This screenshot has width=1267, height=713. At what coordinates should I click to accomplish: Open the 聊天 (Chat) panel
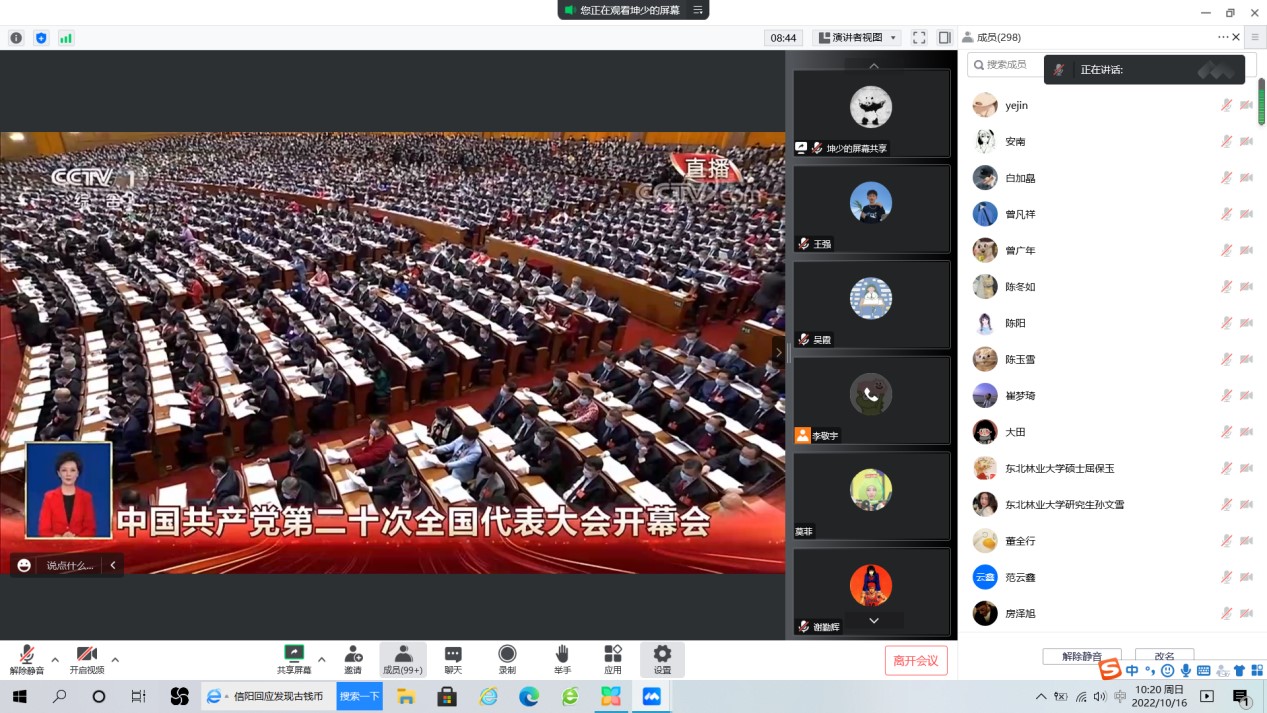click(453, 659)
